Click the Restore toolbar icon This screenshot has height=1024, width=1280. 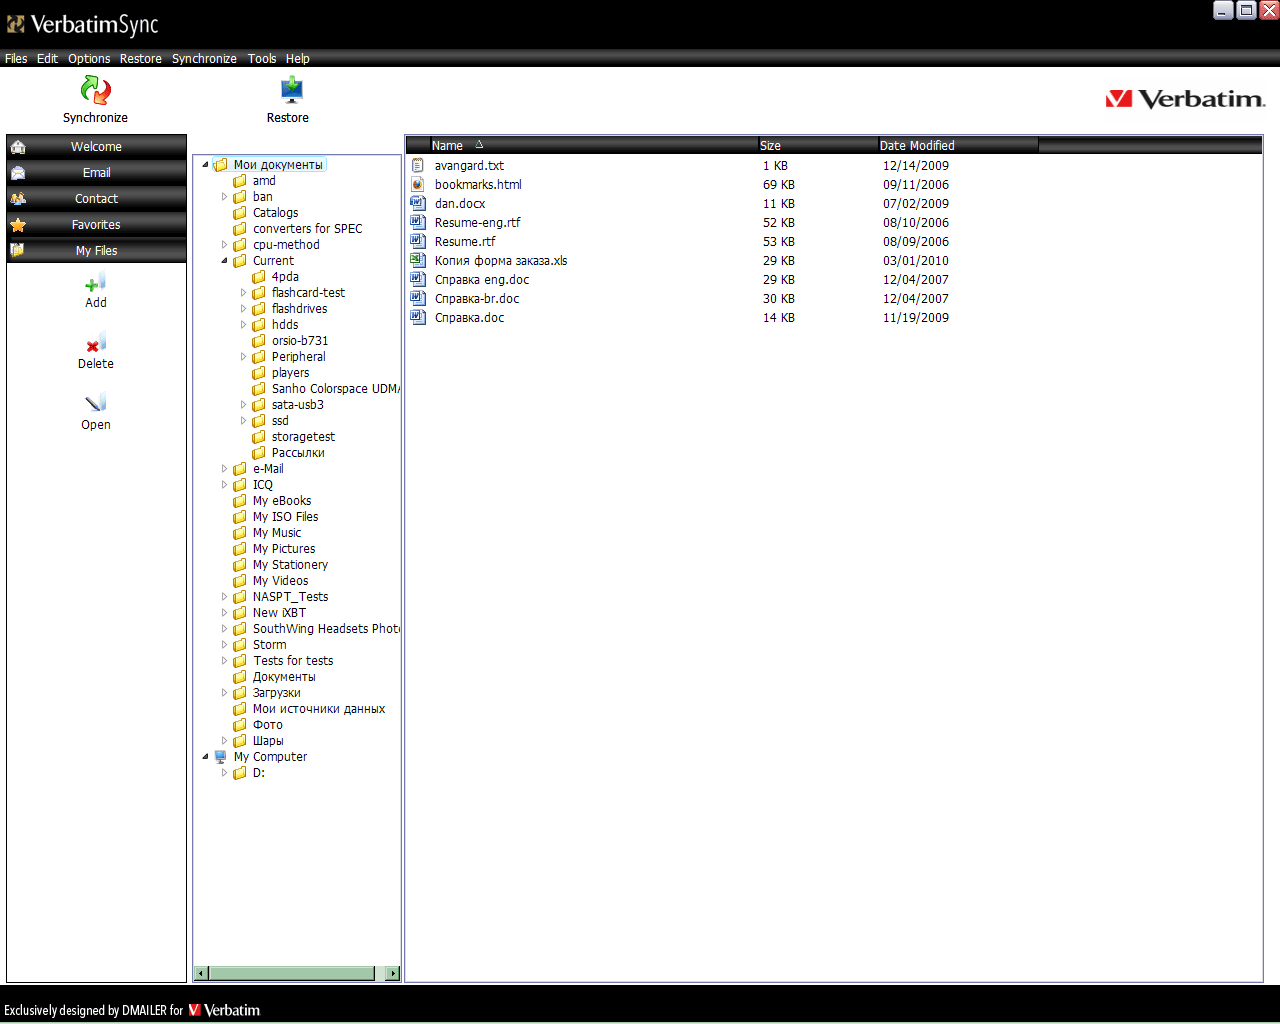pyautogui.click(x=291, y=91)
